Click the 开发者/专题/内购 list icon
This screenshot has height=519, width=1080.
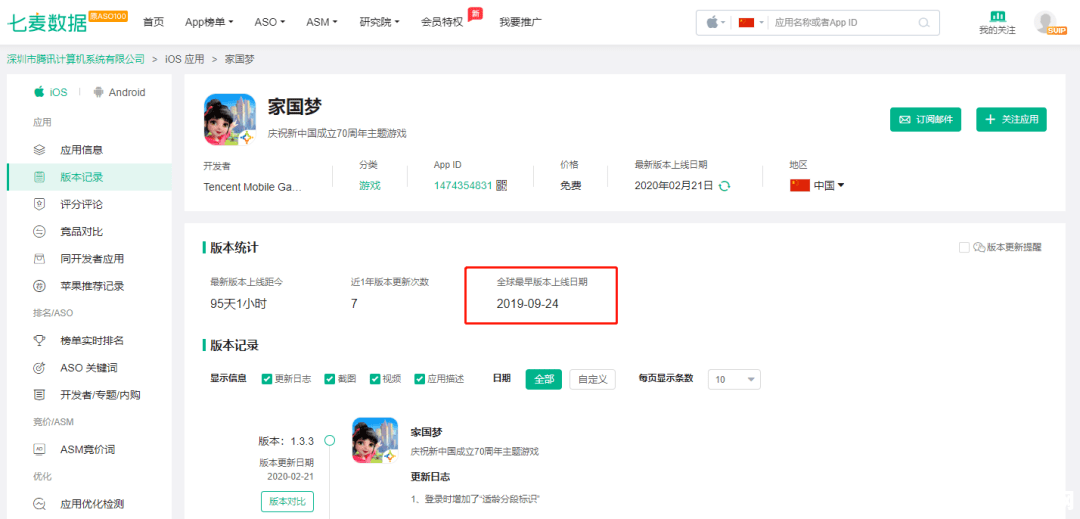tap(39, 395)
